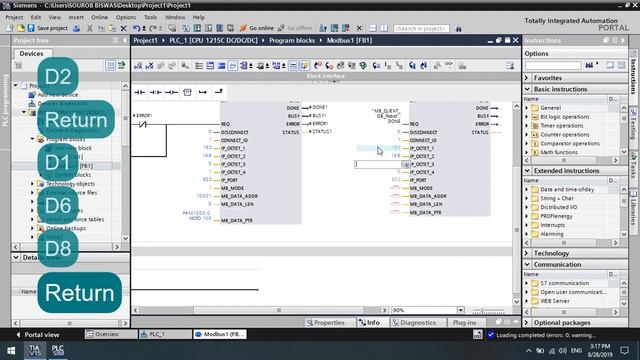Expand the Technology section

tap(527, 253)
